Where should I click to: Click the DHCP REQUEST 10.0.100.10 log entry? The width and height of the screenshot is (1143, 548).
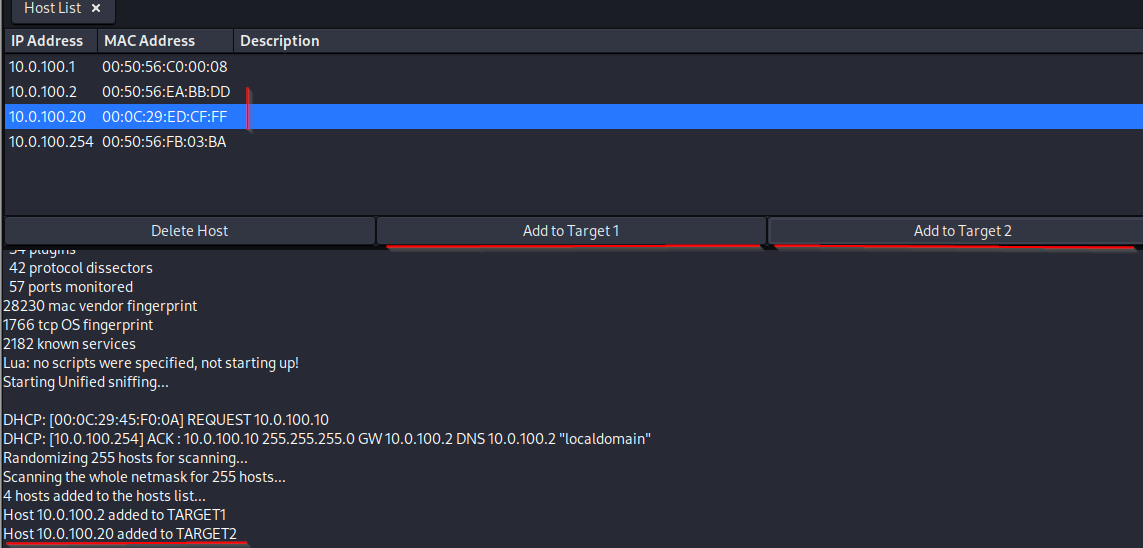(166, 420)
